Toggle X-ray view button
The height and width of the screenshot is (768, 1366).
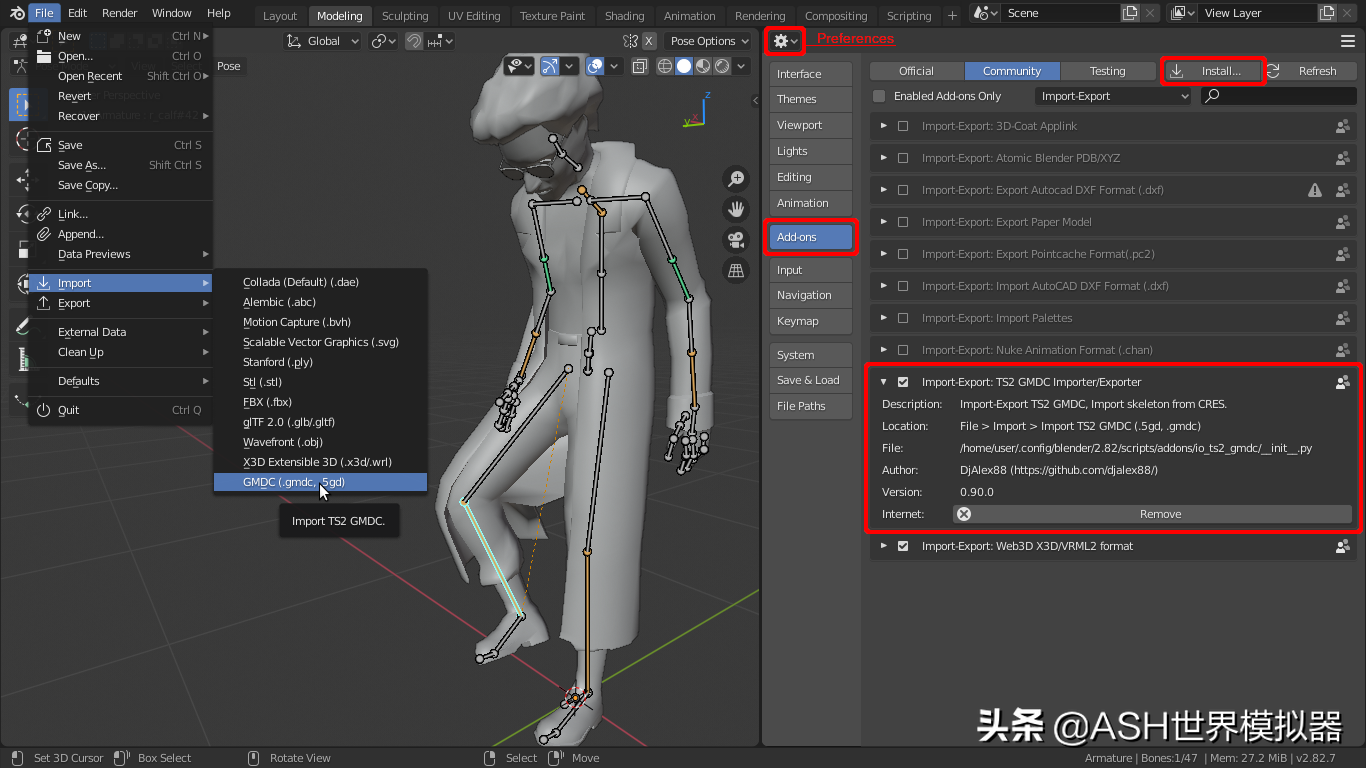pos(639,66)
